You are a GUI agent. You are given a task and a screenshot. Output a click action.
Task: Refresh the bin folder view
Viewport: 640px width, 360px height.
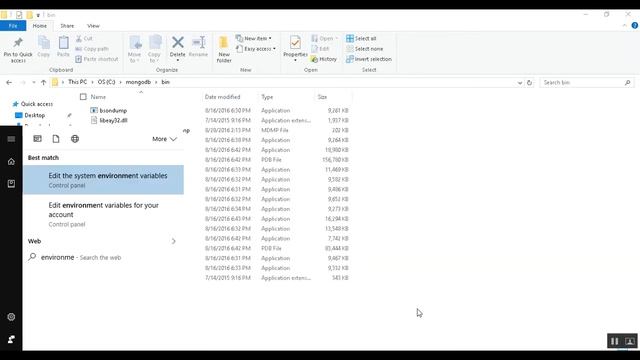(x=529, y=82)
